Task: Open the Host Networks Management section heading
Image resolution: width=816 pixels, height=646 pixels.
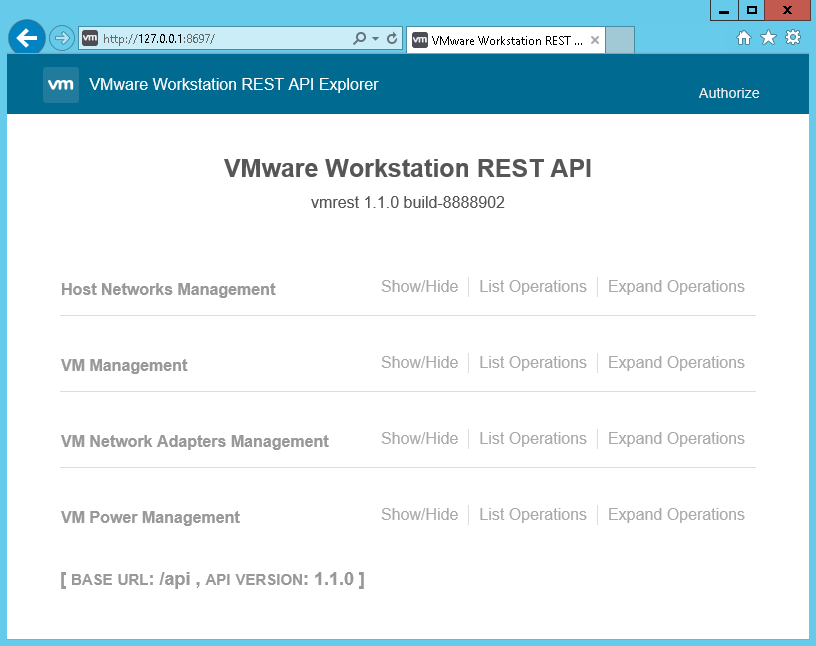Action: 168,289
